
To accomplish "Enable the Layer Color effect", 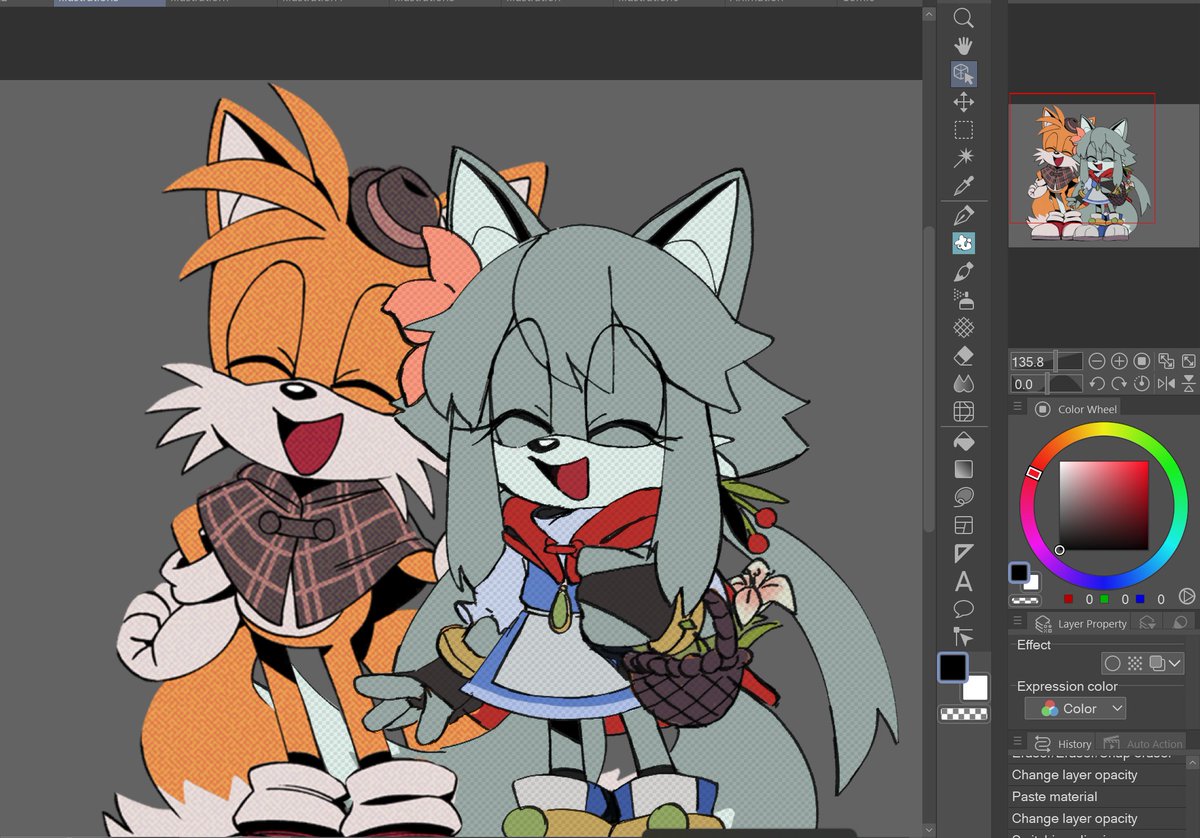I will coord(1157,663).
